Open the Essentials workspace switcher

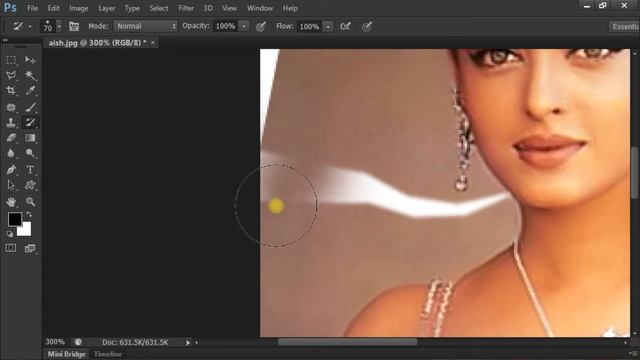point(624,27)
